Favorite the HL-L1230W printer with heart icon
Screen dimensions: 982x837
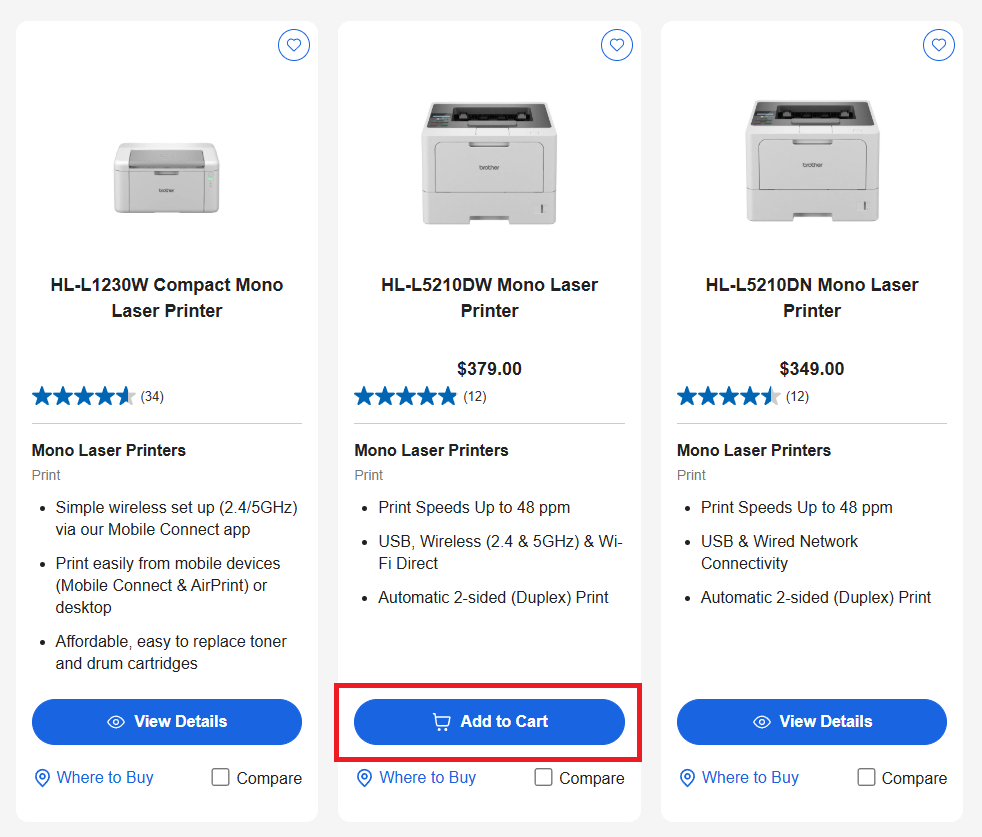(x=294, y=45)
